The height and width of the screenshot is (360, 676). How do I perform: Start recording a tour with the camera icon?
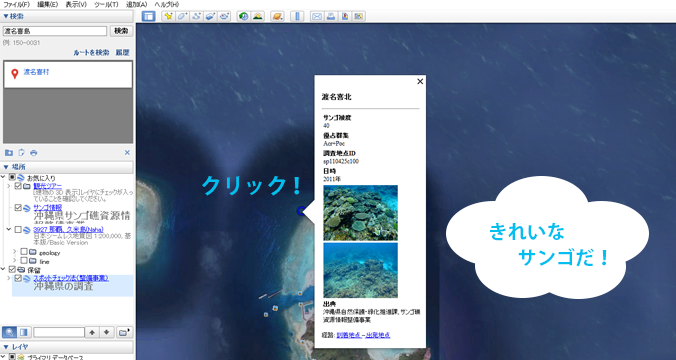224,16
